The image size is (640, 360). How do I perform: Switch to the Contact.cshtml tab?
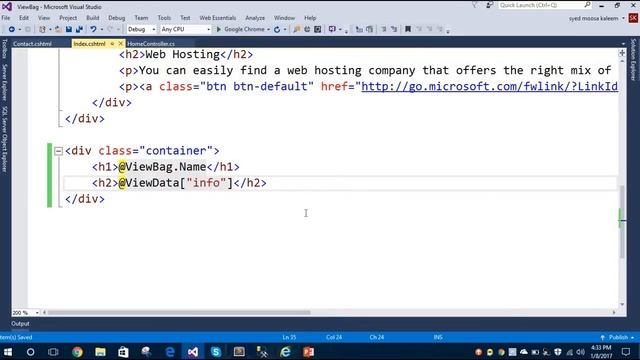pos(32,44)
